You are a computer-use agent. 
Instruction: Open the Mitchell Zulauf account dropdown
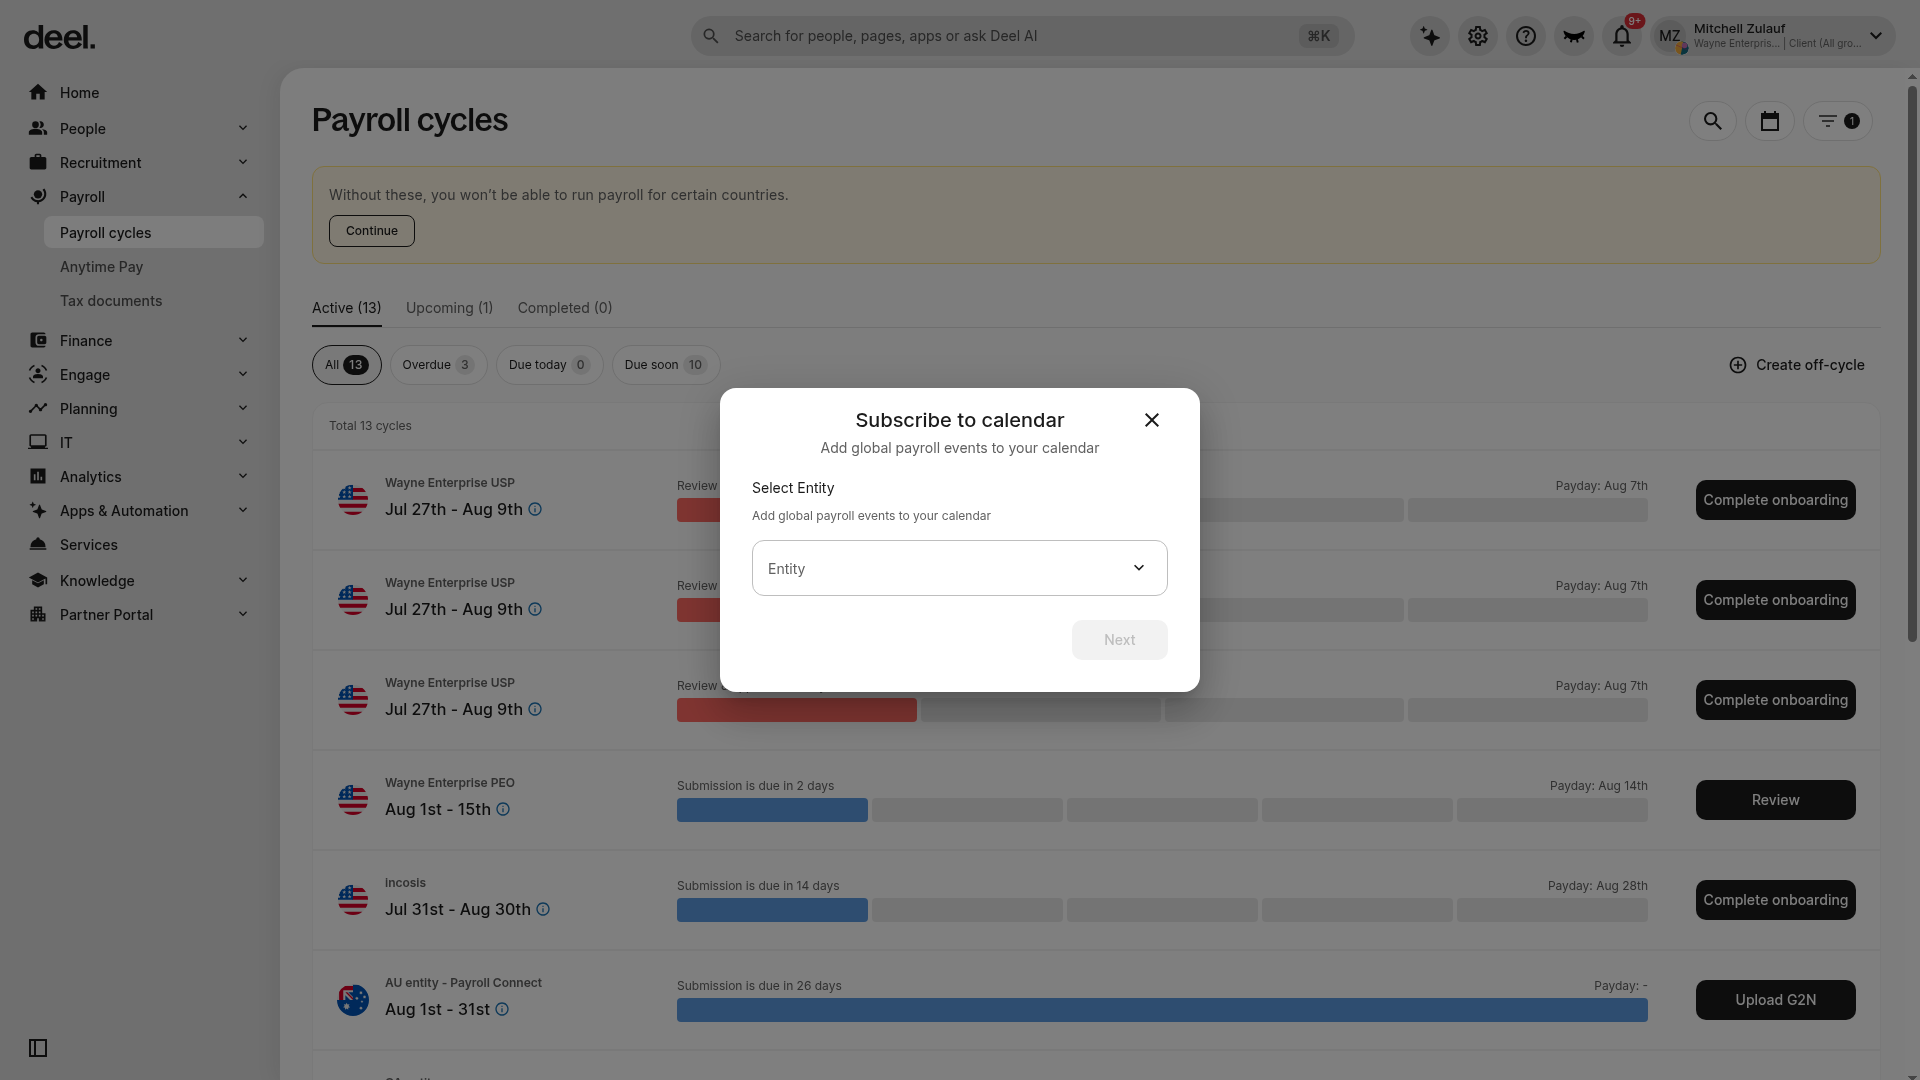[x=1772, y=36]
